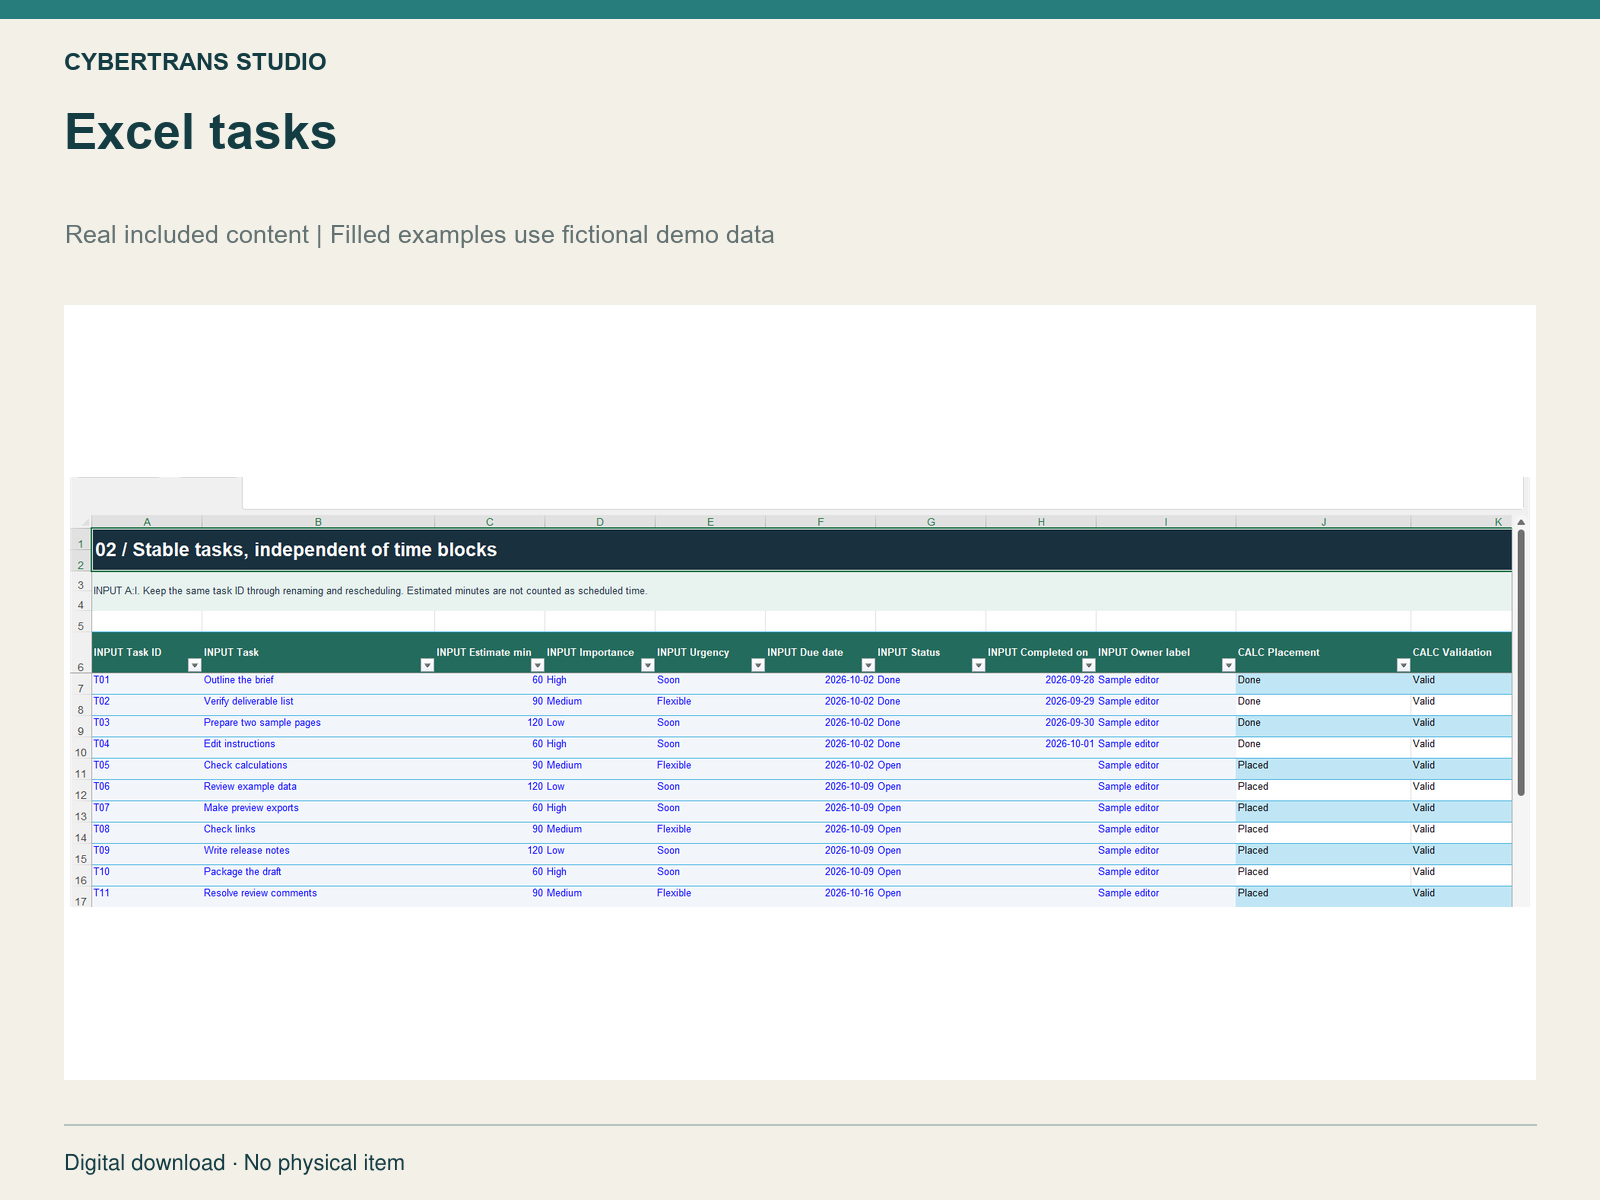Click the 'Outline the brief' task cell
This screenshot has height=1200, width=1600.
pos(318,684)
